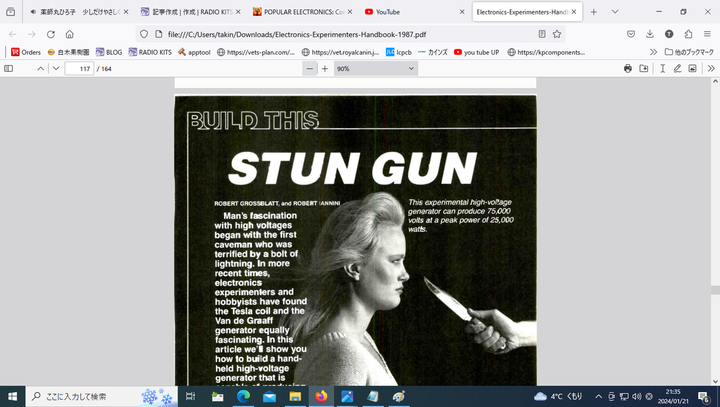Viewport: 720px width, 407px height.
Task: Open a new browser tab
Action: [x=594, y=12]
